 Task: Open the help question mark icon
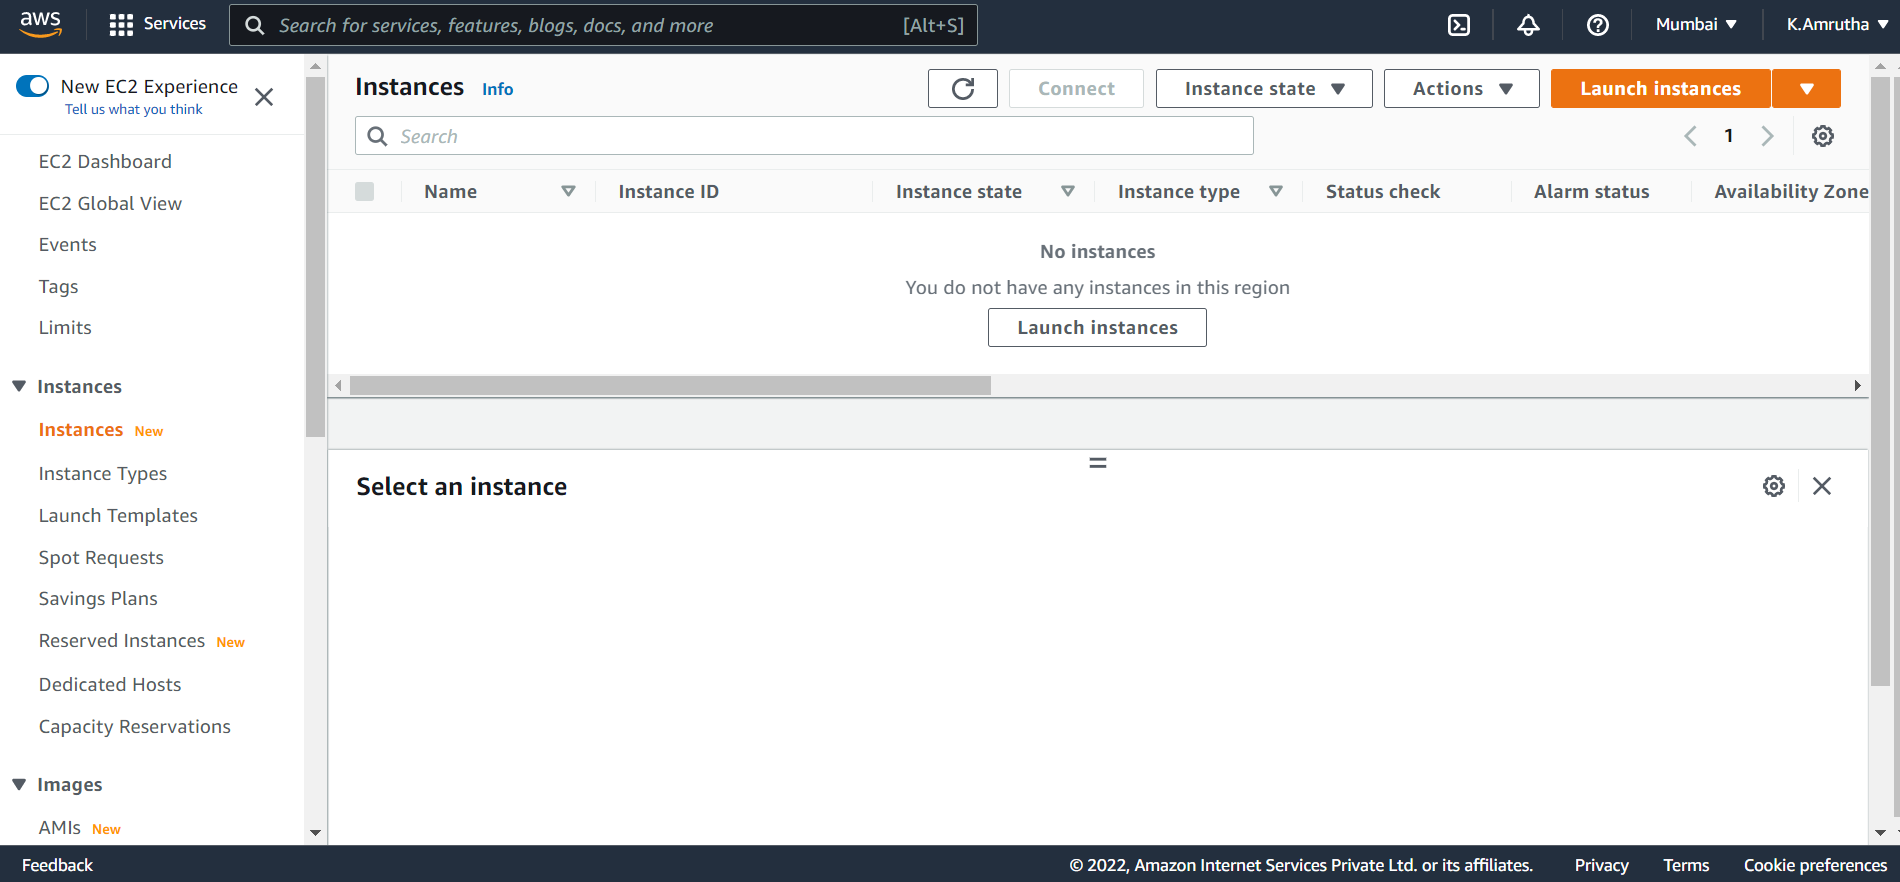(1598, 25)
